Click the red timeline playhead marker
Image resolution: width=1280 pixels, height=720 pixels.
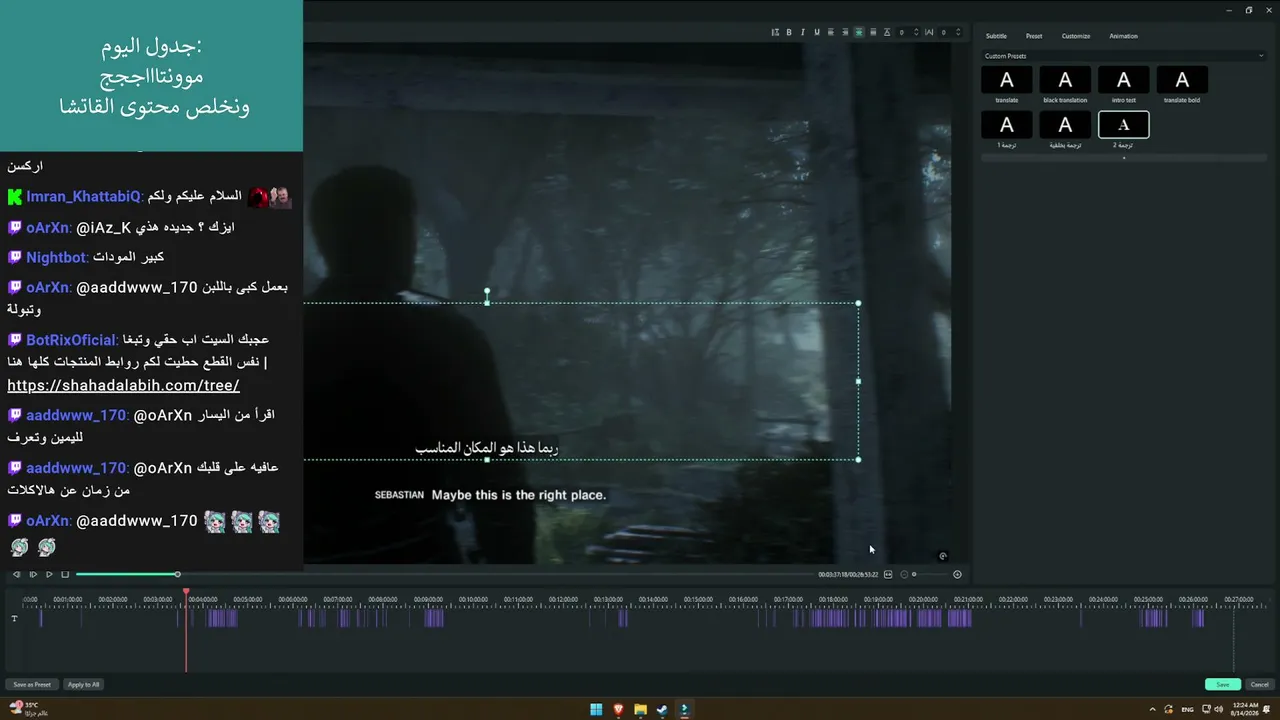click(x=186, y=592)
